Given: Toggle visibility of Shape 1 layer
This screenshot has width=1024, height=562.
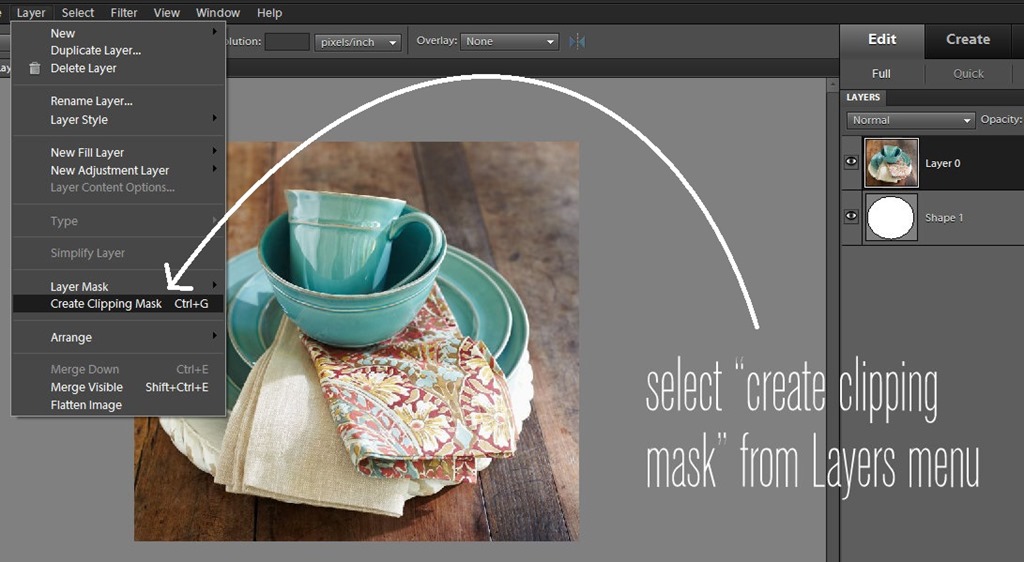Looking at the screenshot, I should coord(851,217).
